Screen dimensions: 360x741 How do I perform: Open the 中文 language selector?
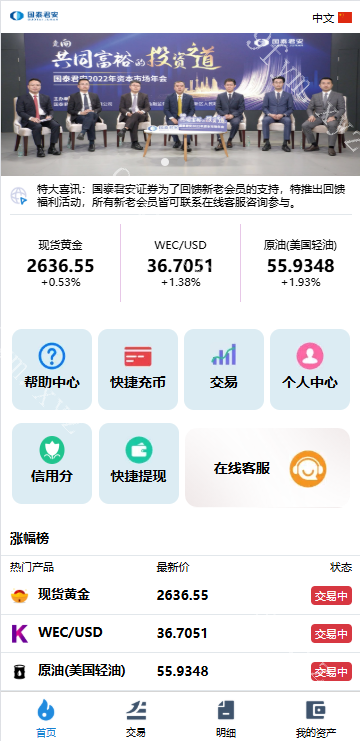[x=323, y=18]
